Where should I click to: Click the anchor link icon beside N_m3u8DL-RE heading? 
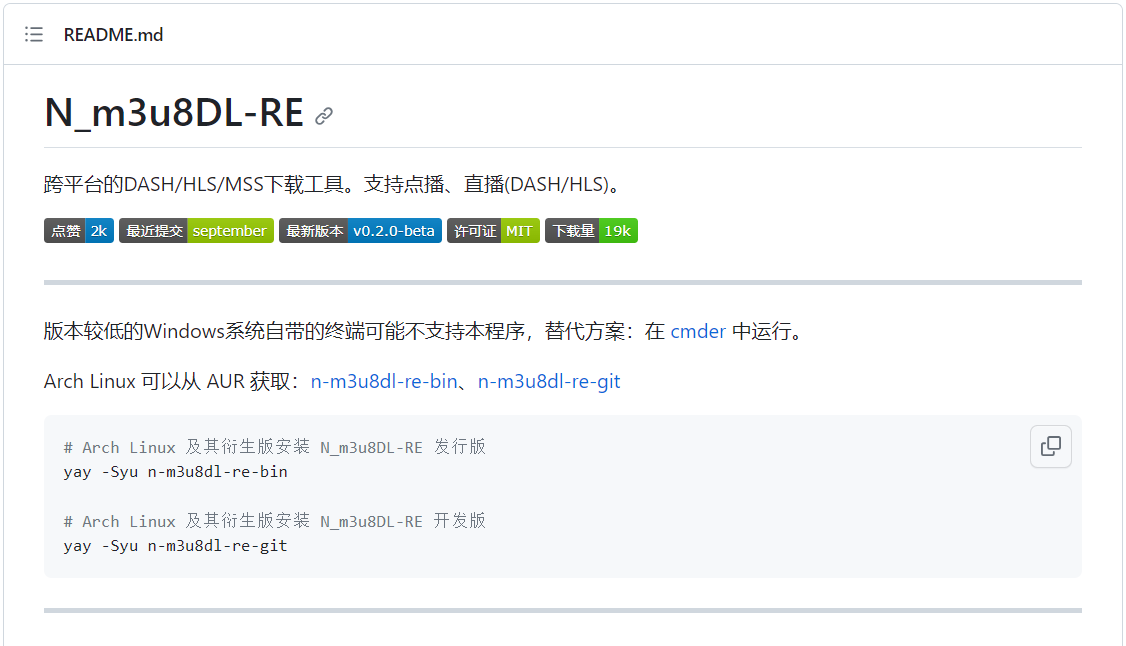[x=324, y=116]
